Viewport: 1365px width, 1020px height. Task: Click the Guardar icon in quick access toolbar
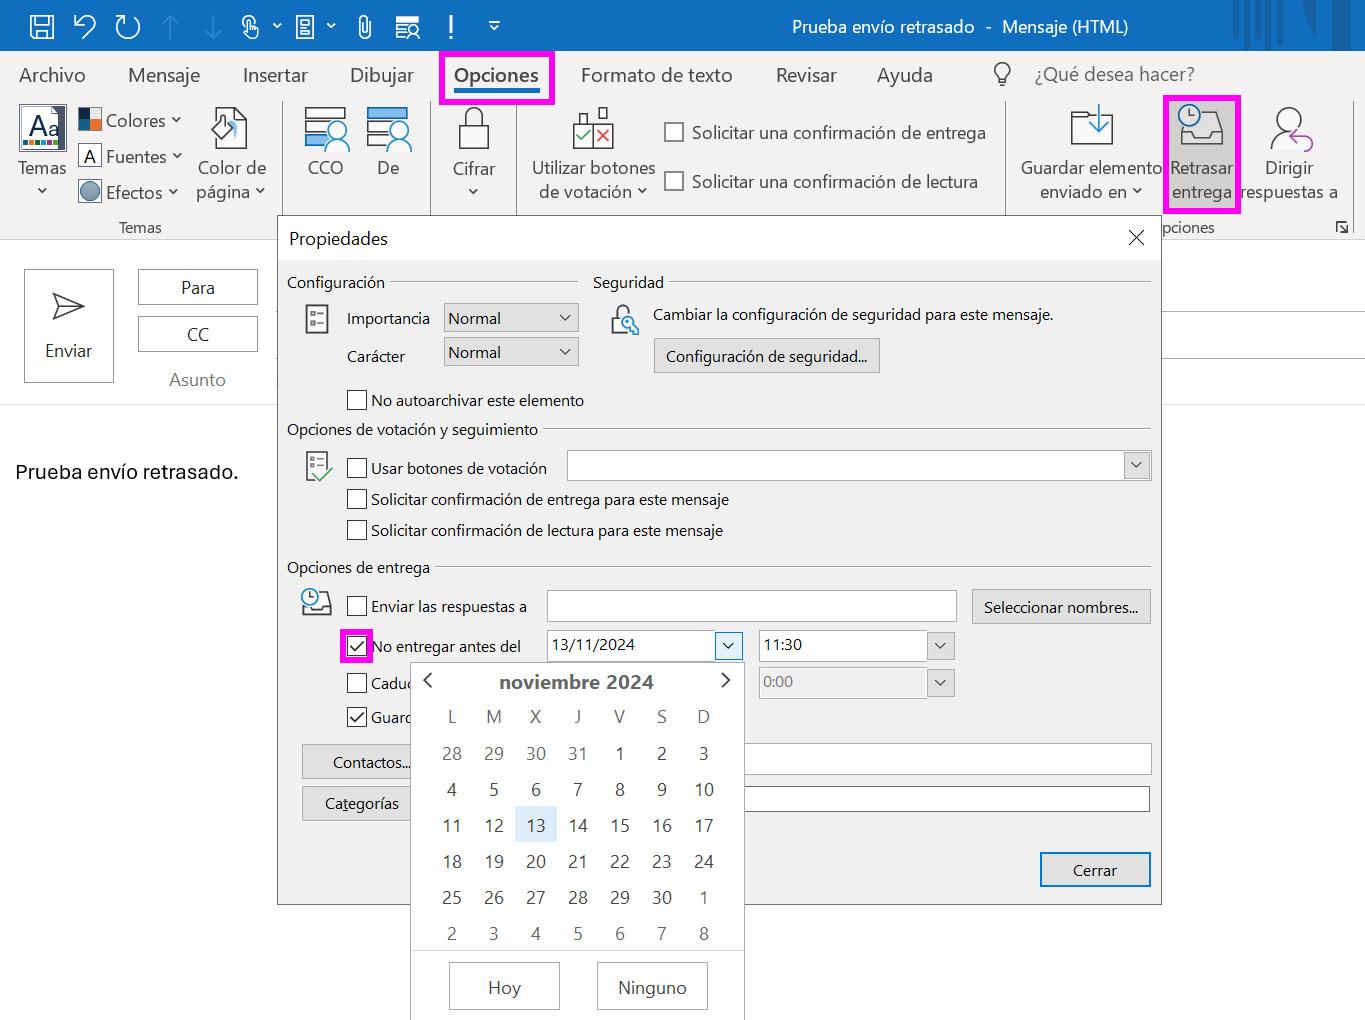point(40,26)
